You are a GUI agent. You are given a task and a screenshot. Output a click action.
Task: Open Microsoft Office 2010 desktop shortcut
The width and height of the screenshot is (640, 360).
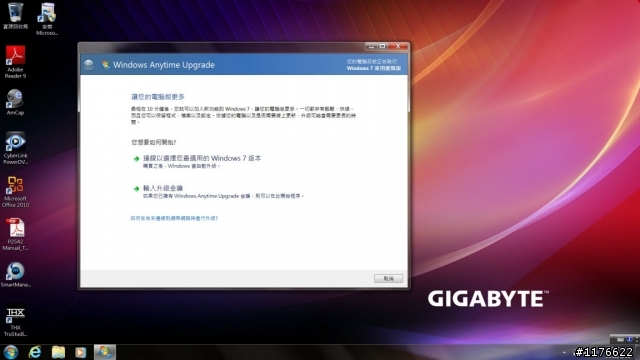click(x=16, y=191)
